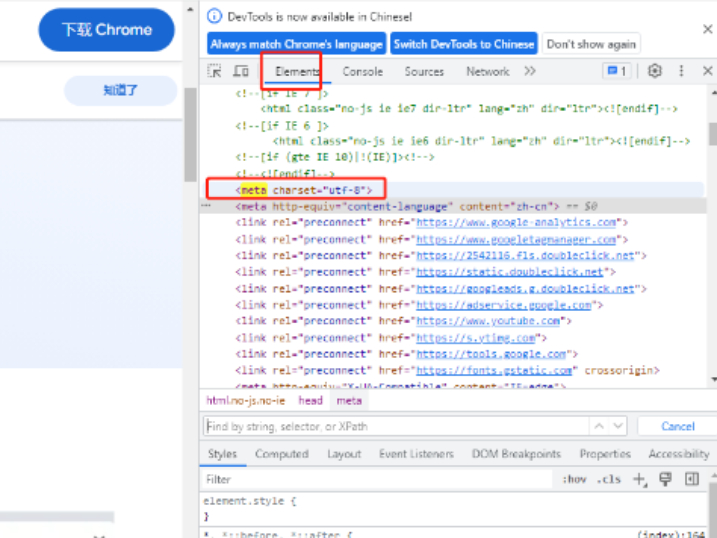Switch to the Properties tab

(x=605, y=454)
